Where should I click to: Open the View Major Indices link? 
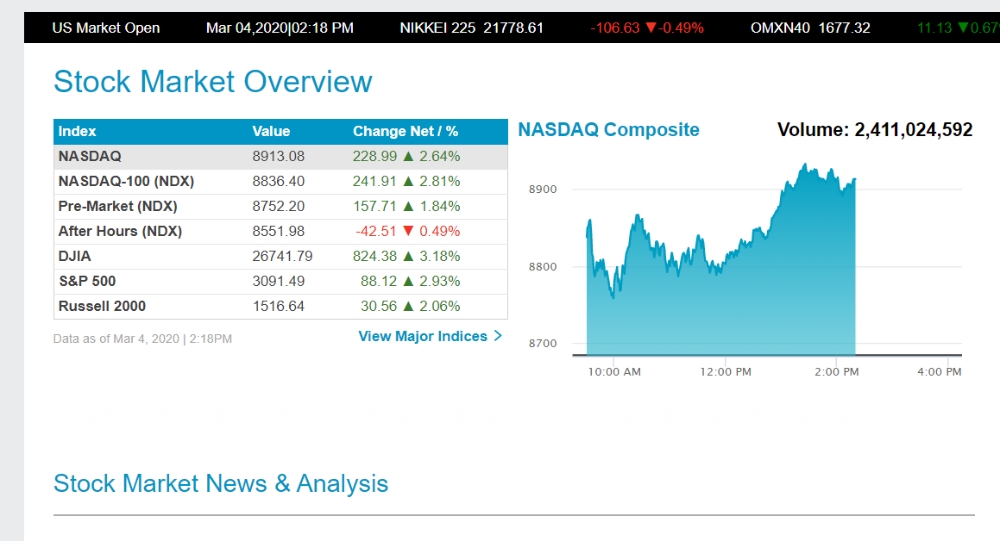click(x=423, y=337)
